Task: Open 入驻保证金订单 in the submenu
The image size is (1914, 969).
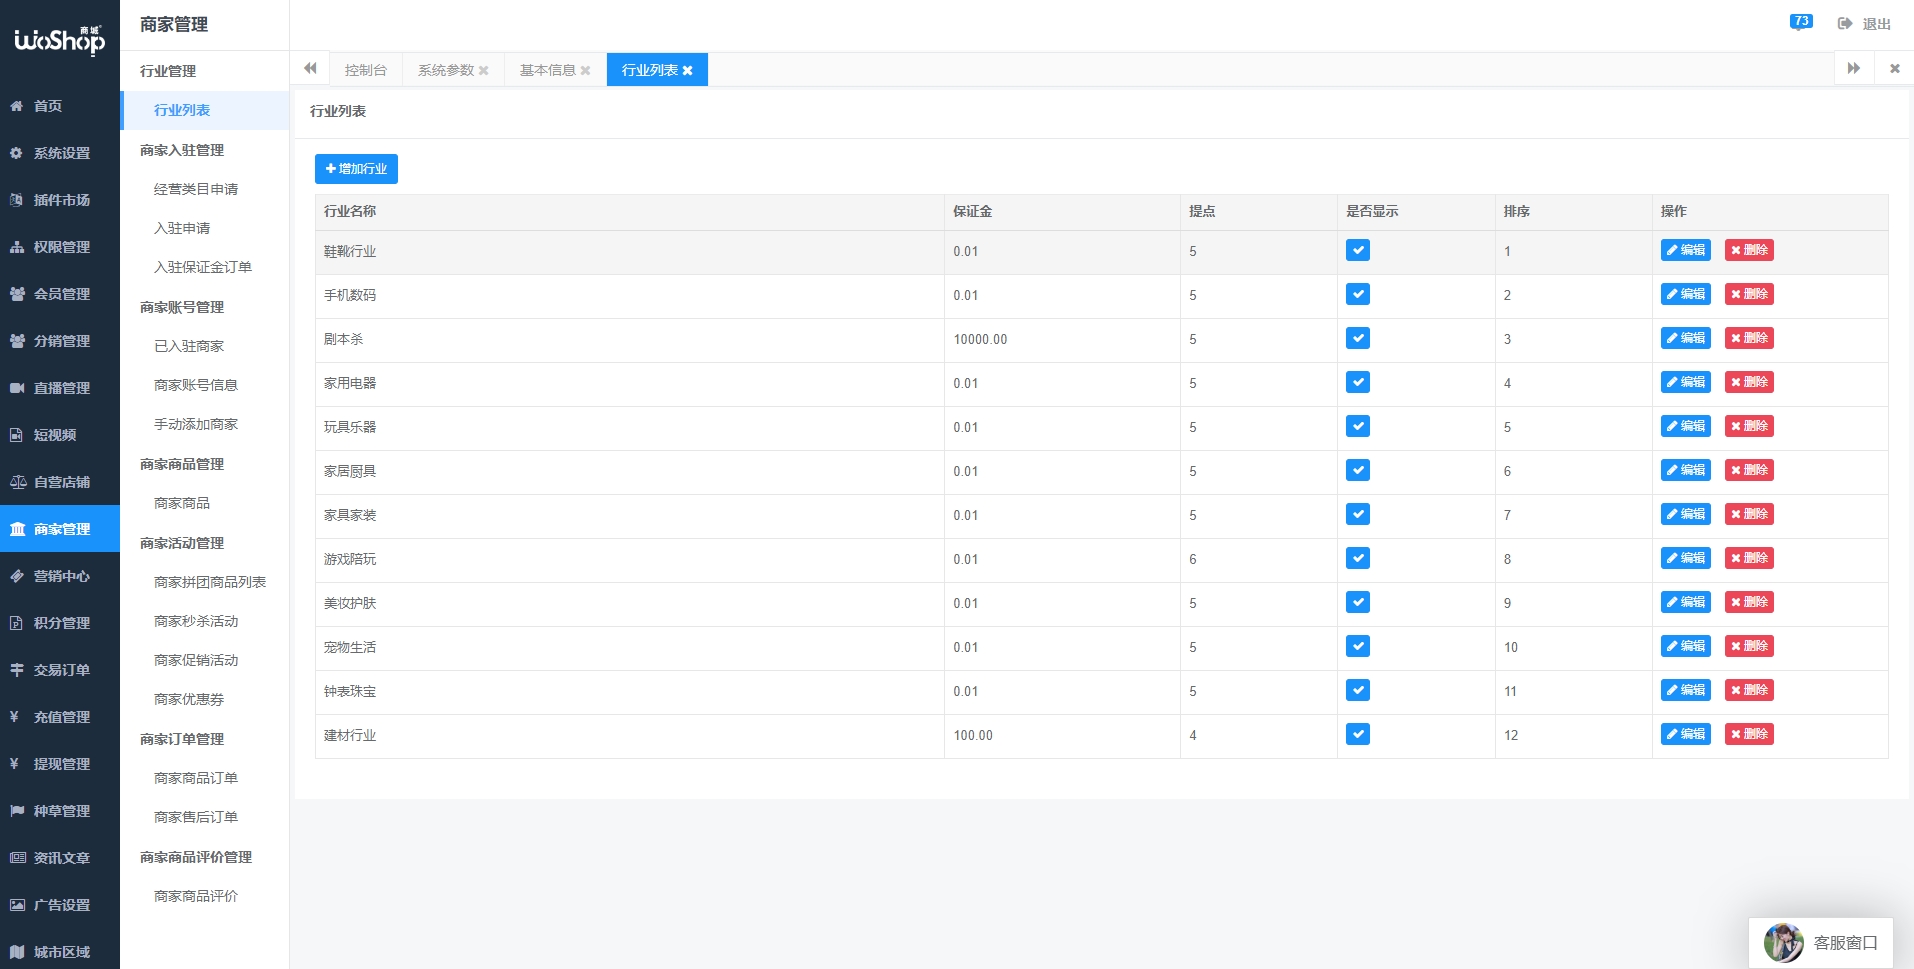Action: pos(203,267)
